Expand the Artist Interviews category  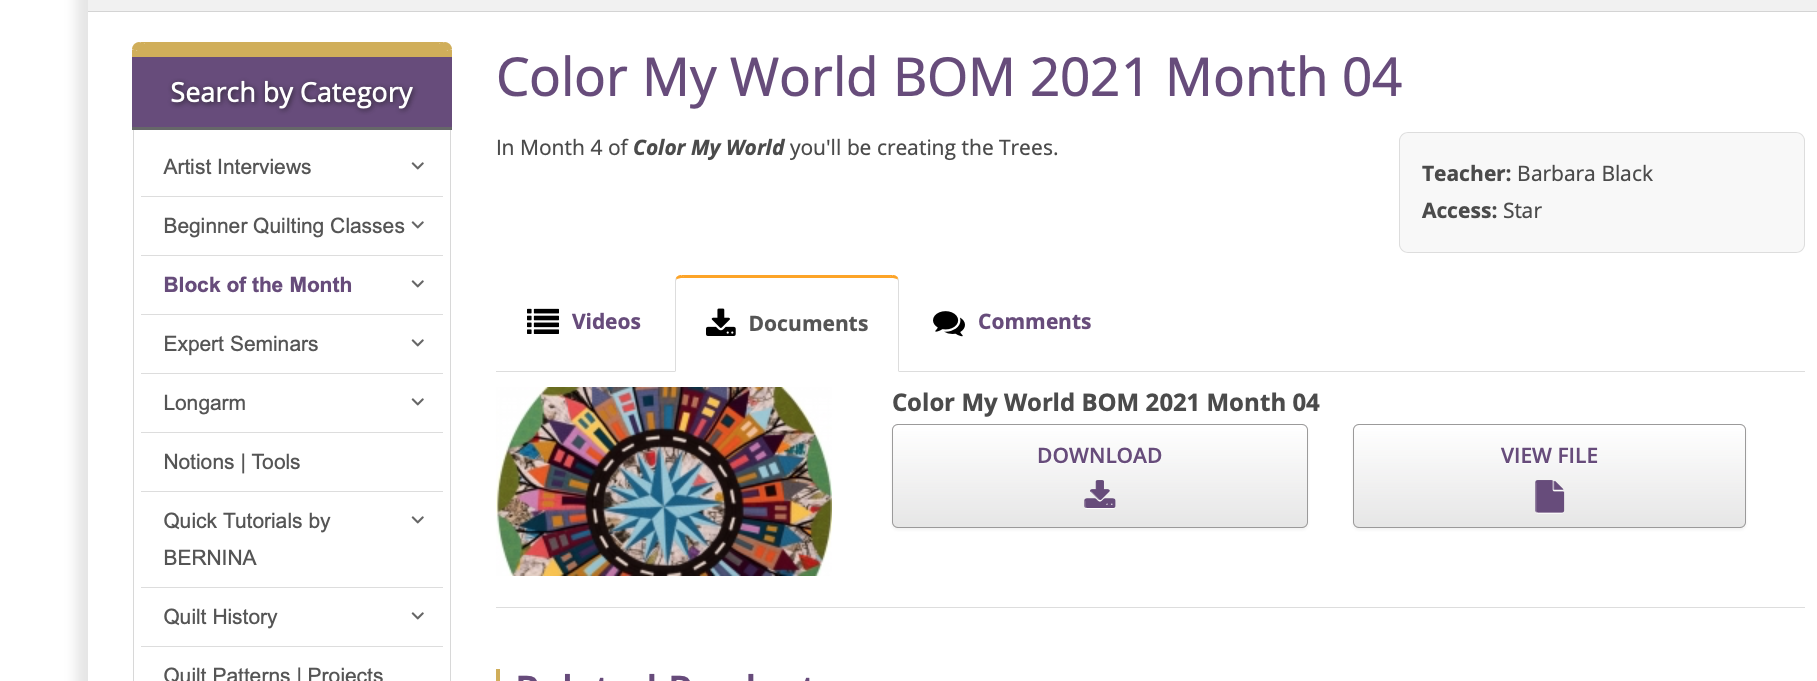tap(418, 166)
